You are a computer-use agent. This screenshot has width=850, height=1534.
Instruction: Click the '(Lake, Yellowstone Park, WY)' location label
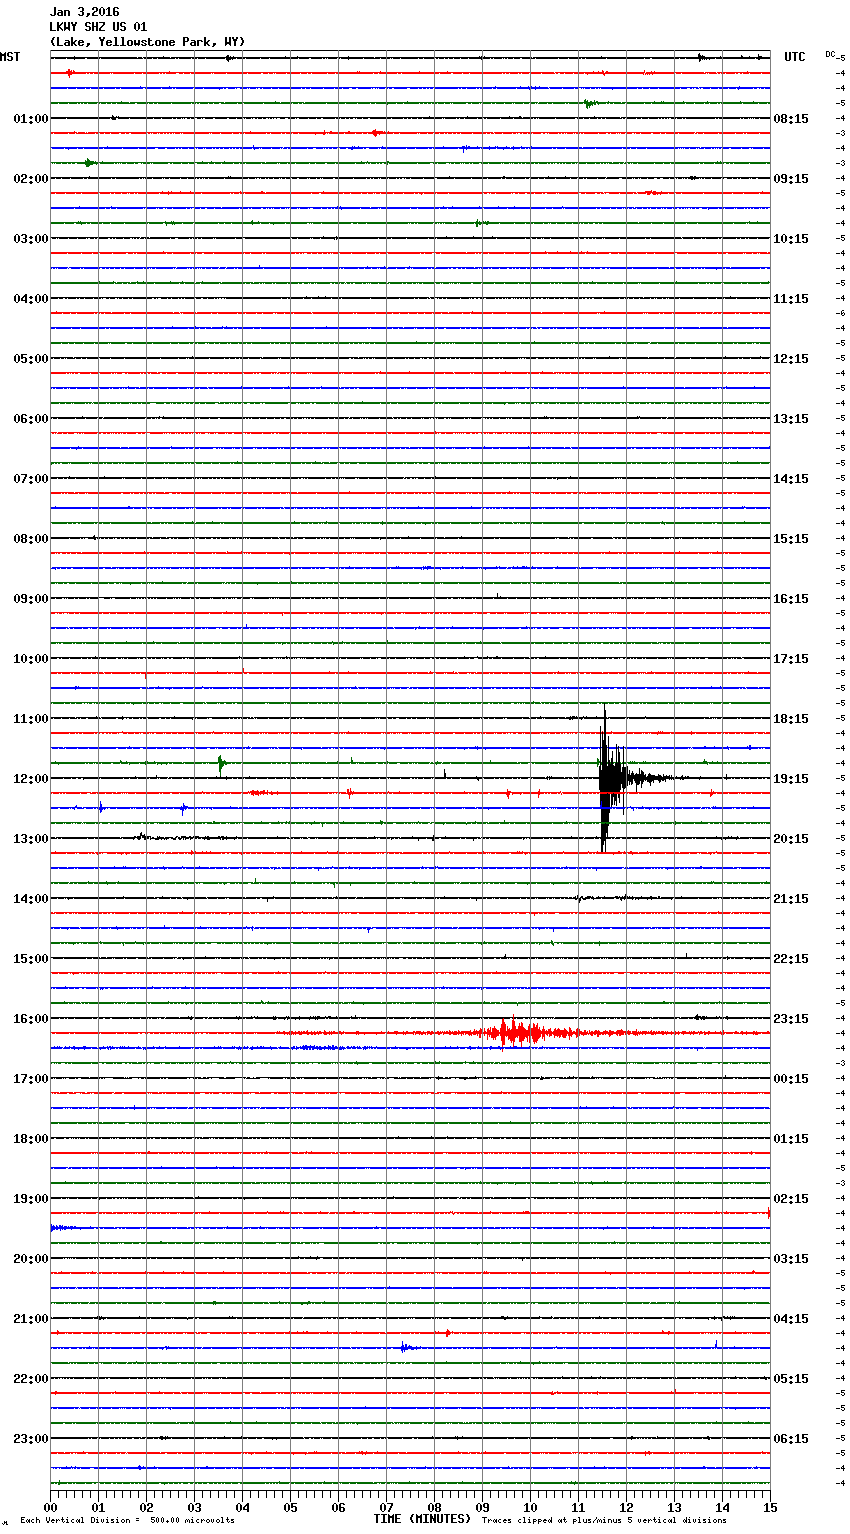click(x=147, y=42)
